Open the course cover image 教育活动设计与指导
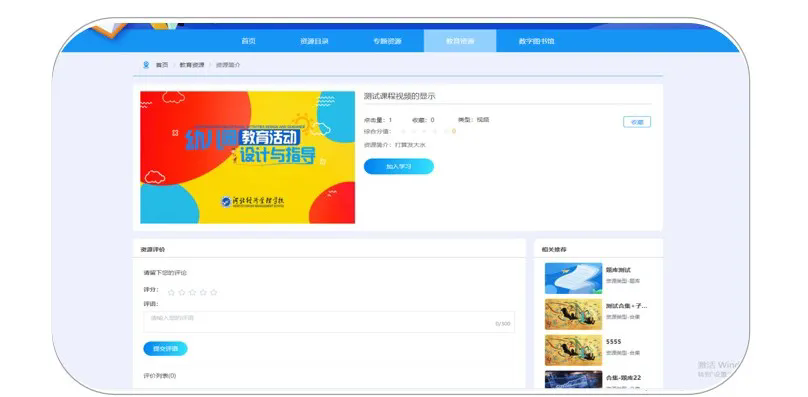Image resolution: width=808 pixels, height=397 pixels. (x=247, y=157)
